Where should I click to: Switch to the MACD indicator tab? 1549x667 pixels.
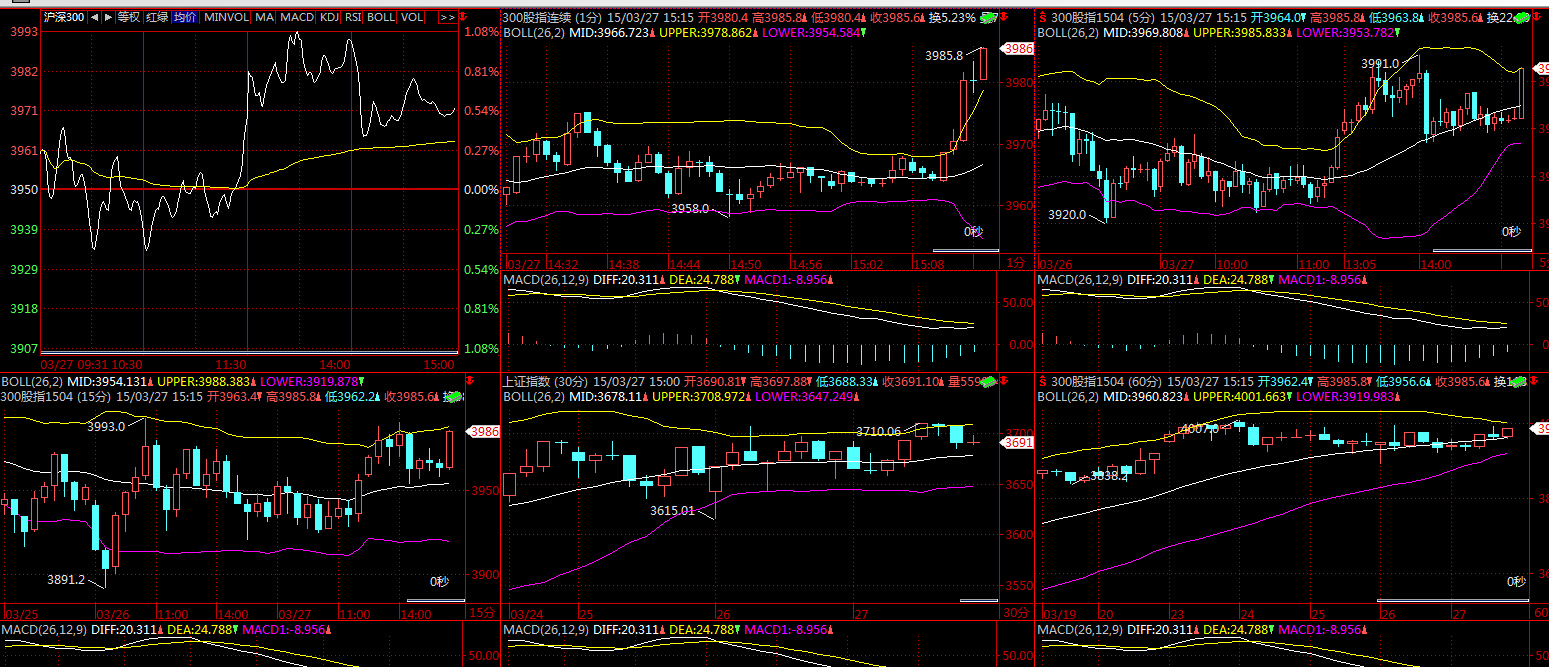(x=296, y=18)
